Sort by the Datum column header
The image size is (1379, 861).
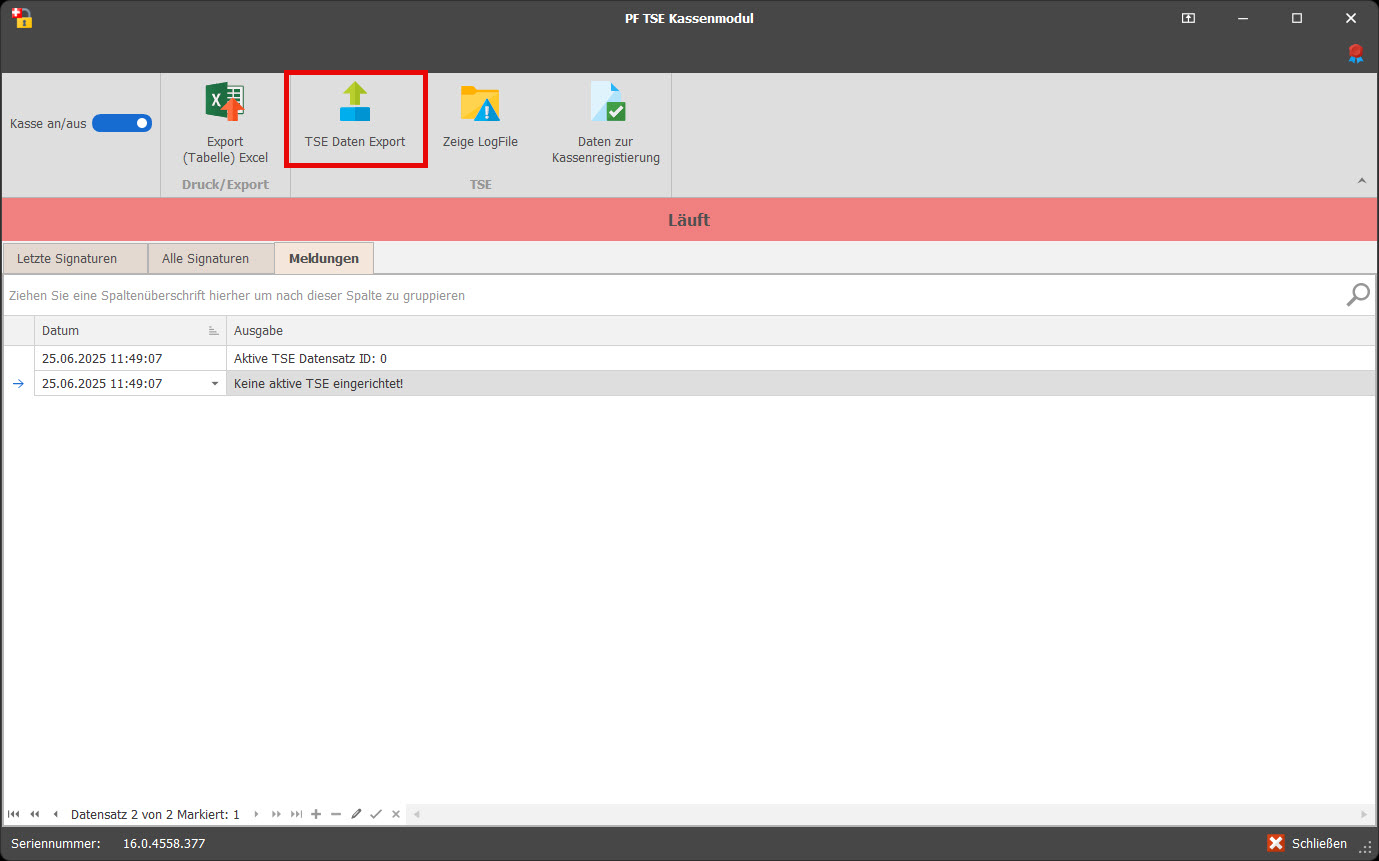point(120,331)
